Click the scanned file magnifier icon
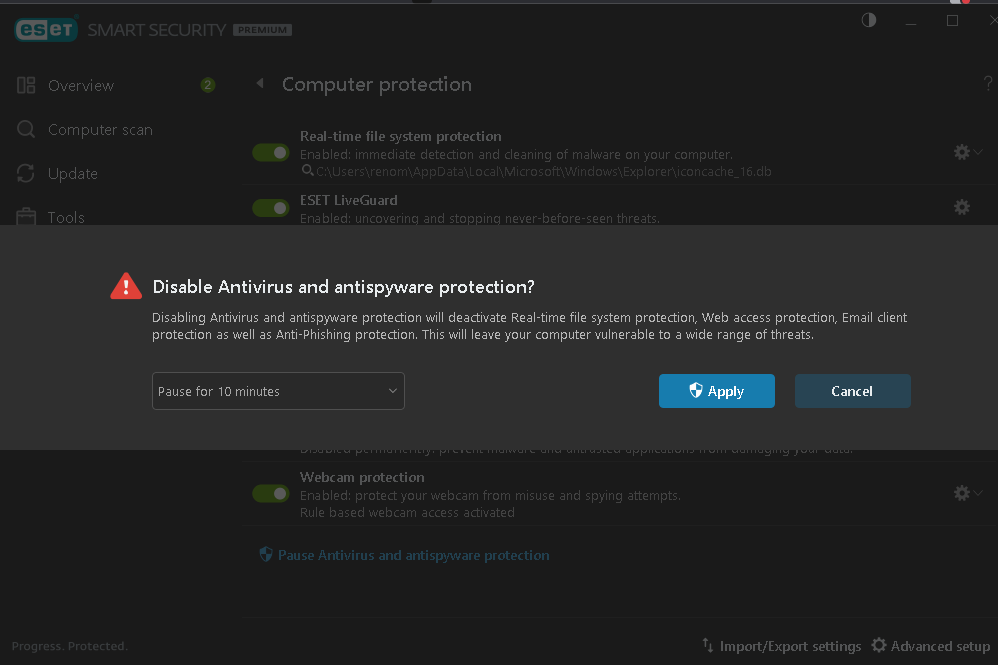Screen dimensions: 998x665 307,171
